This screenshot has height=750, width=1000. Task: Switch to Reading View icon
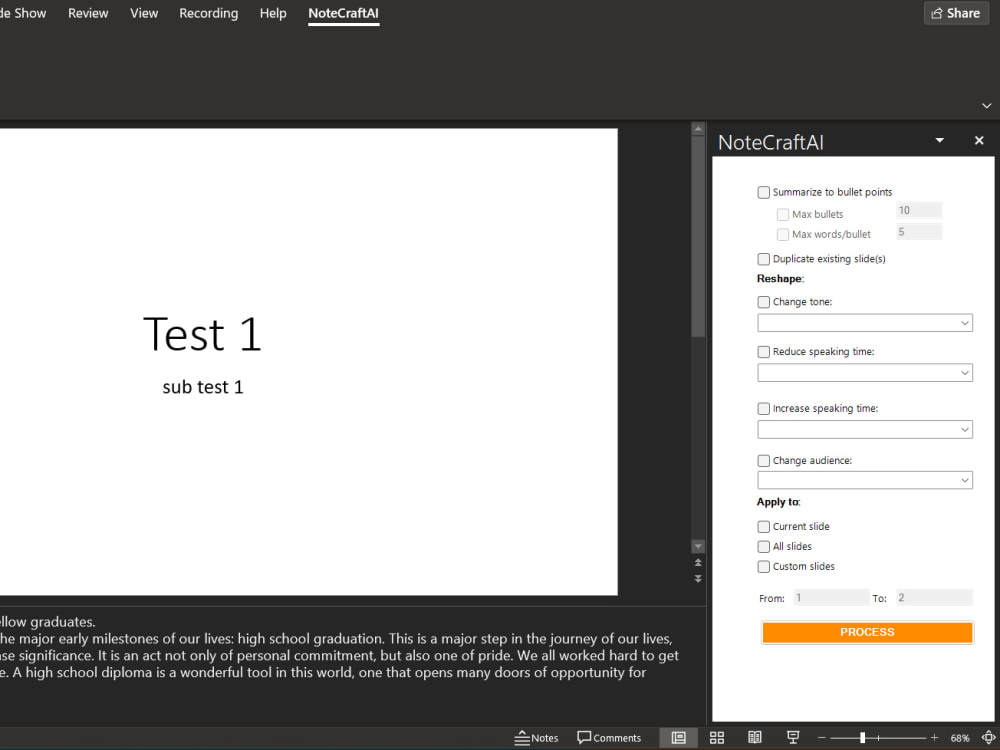point(754,738)
